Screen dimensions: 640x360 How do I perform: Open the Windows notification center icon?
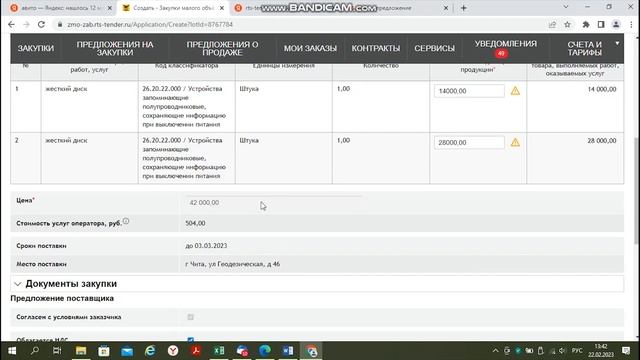coord(626,351)
